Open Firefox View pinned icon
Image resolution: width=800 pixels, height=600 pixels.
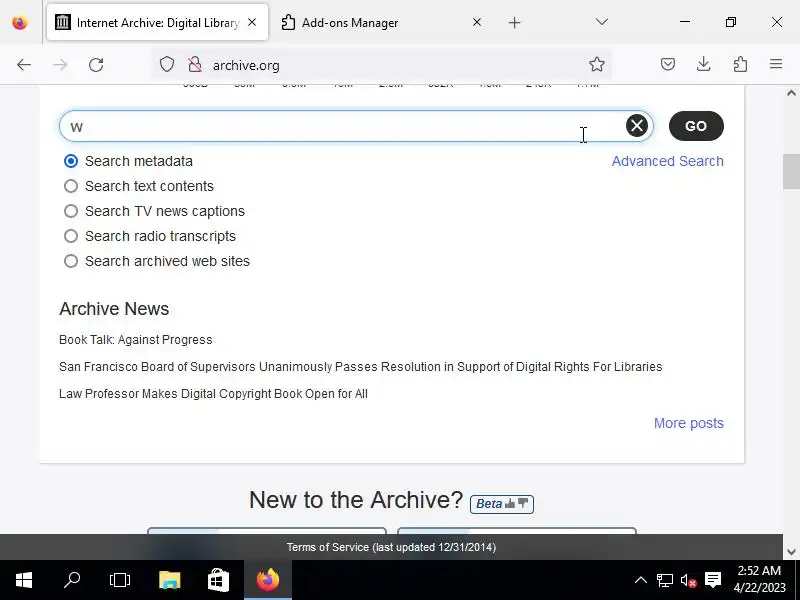20,22
